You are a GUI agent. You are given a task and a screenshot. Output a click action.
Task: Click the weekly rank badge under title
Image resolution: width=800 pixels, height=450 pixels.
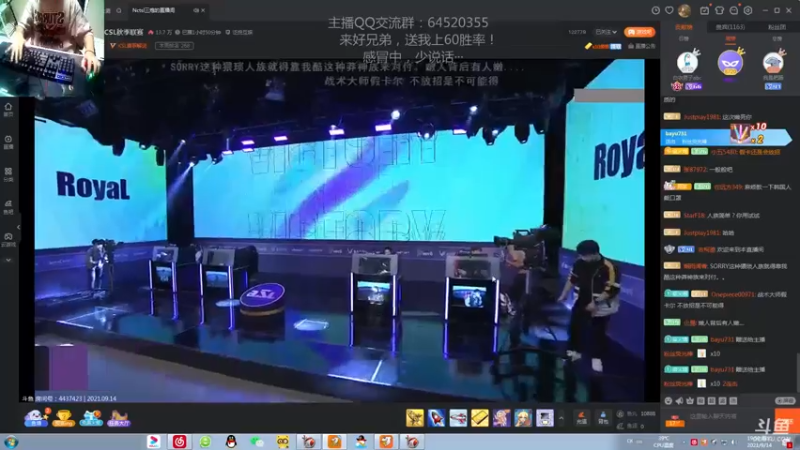pos(174,45)
